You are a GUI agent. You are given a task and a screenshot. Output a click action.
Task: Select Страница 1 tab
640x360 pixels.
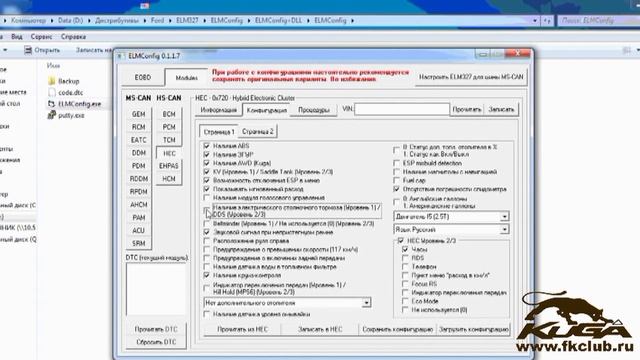(x=219, y=132)
